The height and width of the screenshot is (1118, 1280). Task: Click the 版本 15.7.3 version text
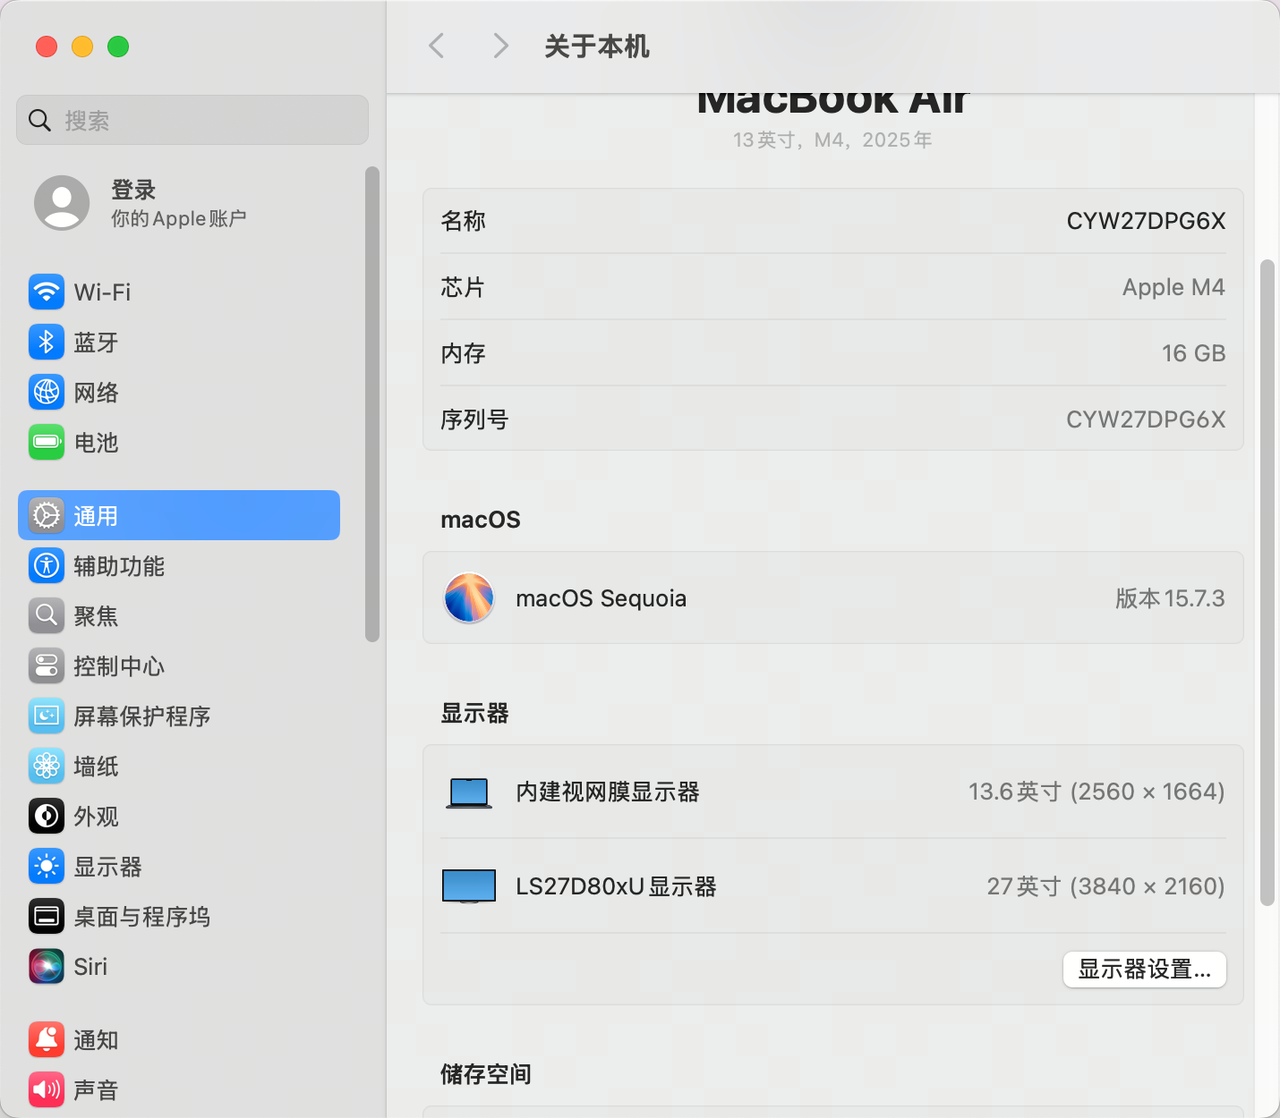tap(1170, 598)
